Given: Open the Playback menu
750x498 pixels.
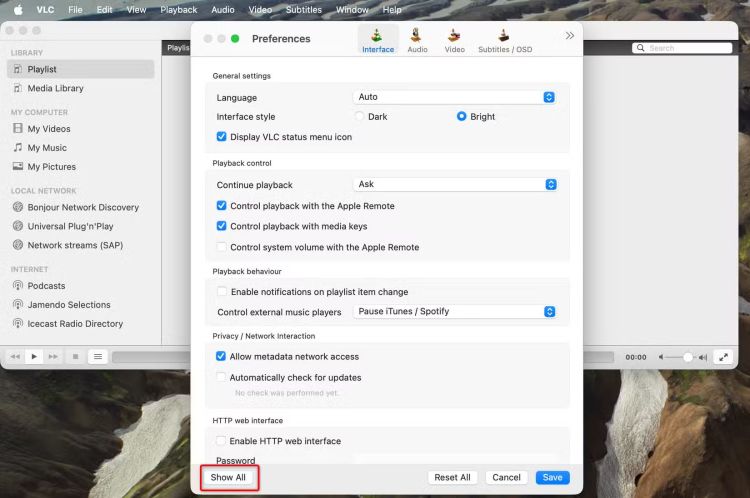Looking at the screenshot, I should point(179,10).
